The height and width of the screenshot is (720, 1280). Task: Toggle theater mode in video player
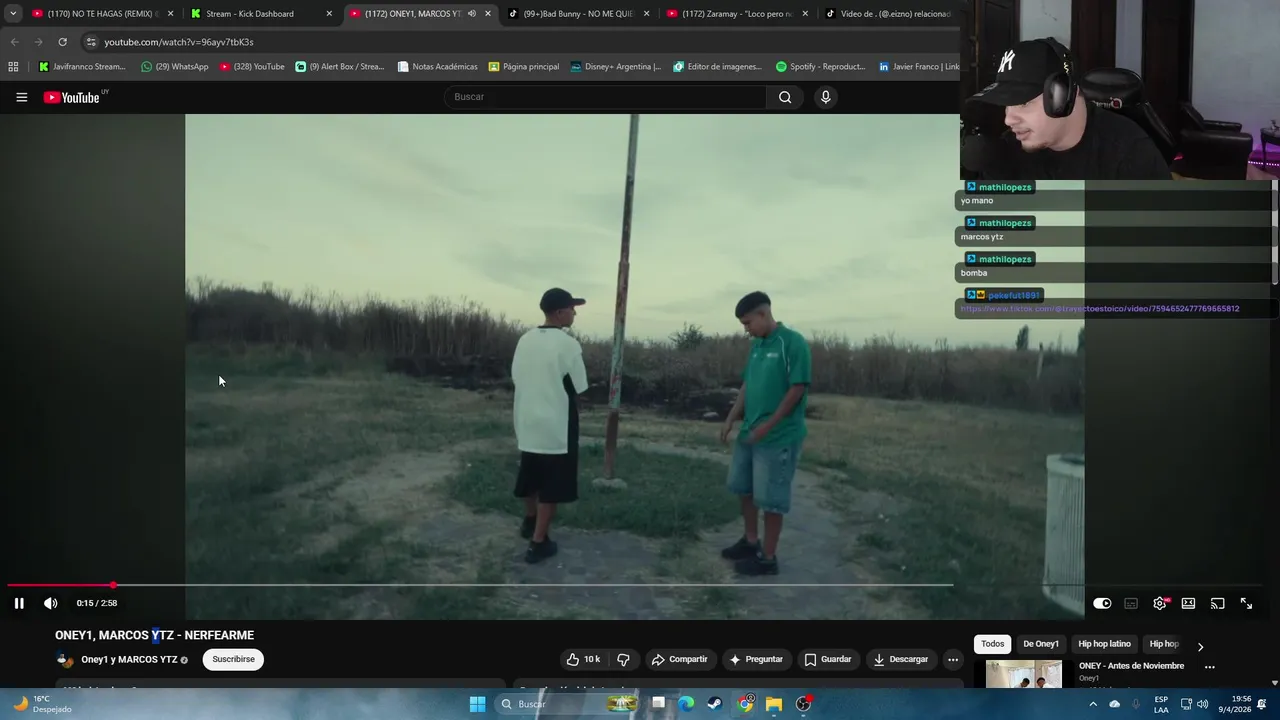1188,603
